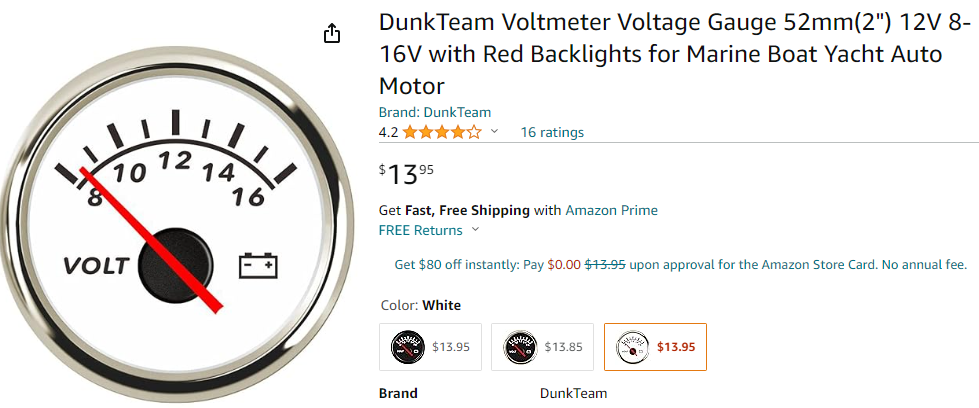Open the 16 ratings link
The image size is (979, 408).
(x=552, y=132)
